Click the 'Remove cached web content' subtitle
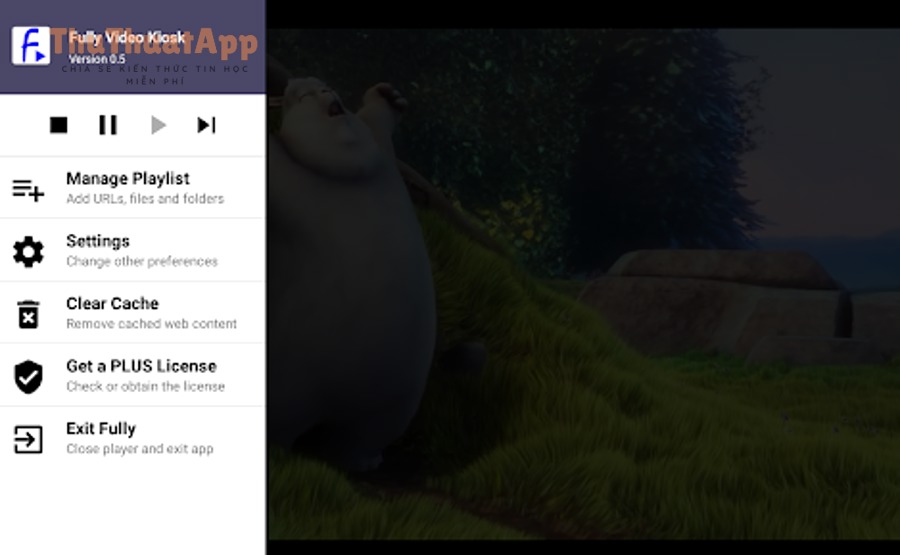The image size is (900, 555). [x=152, y=324]
